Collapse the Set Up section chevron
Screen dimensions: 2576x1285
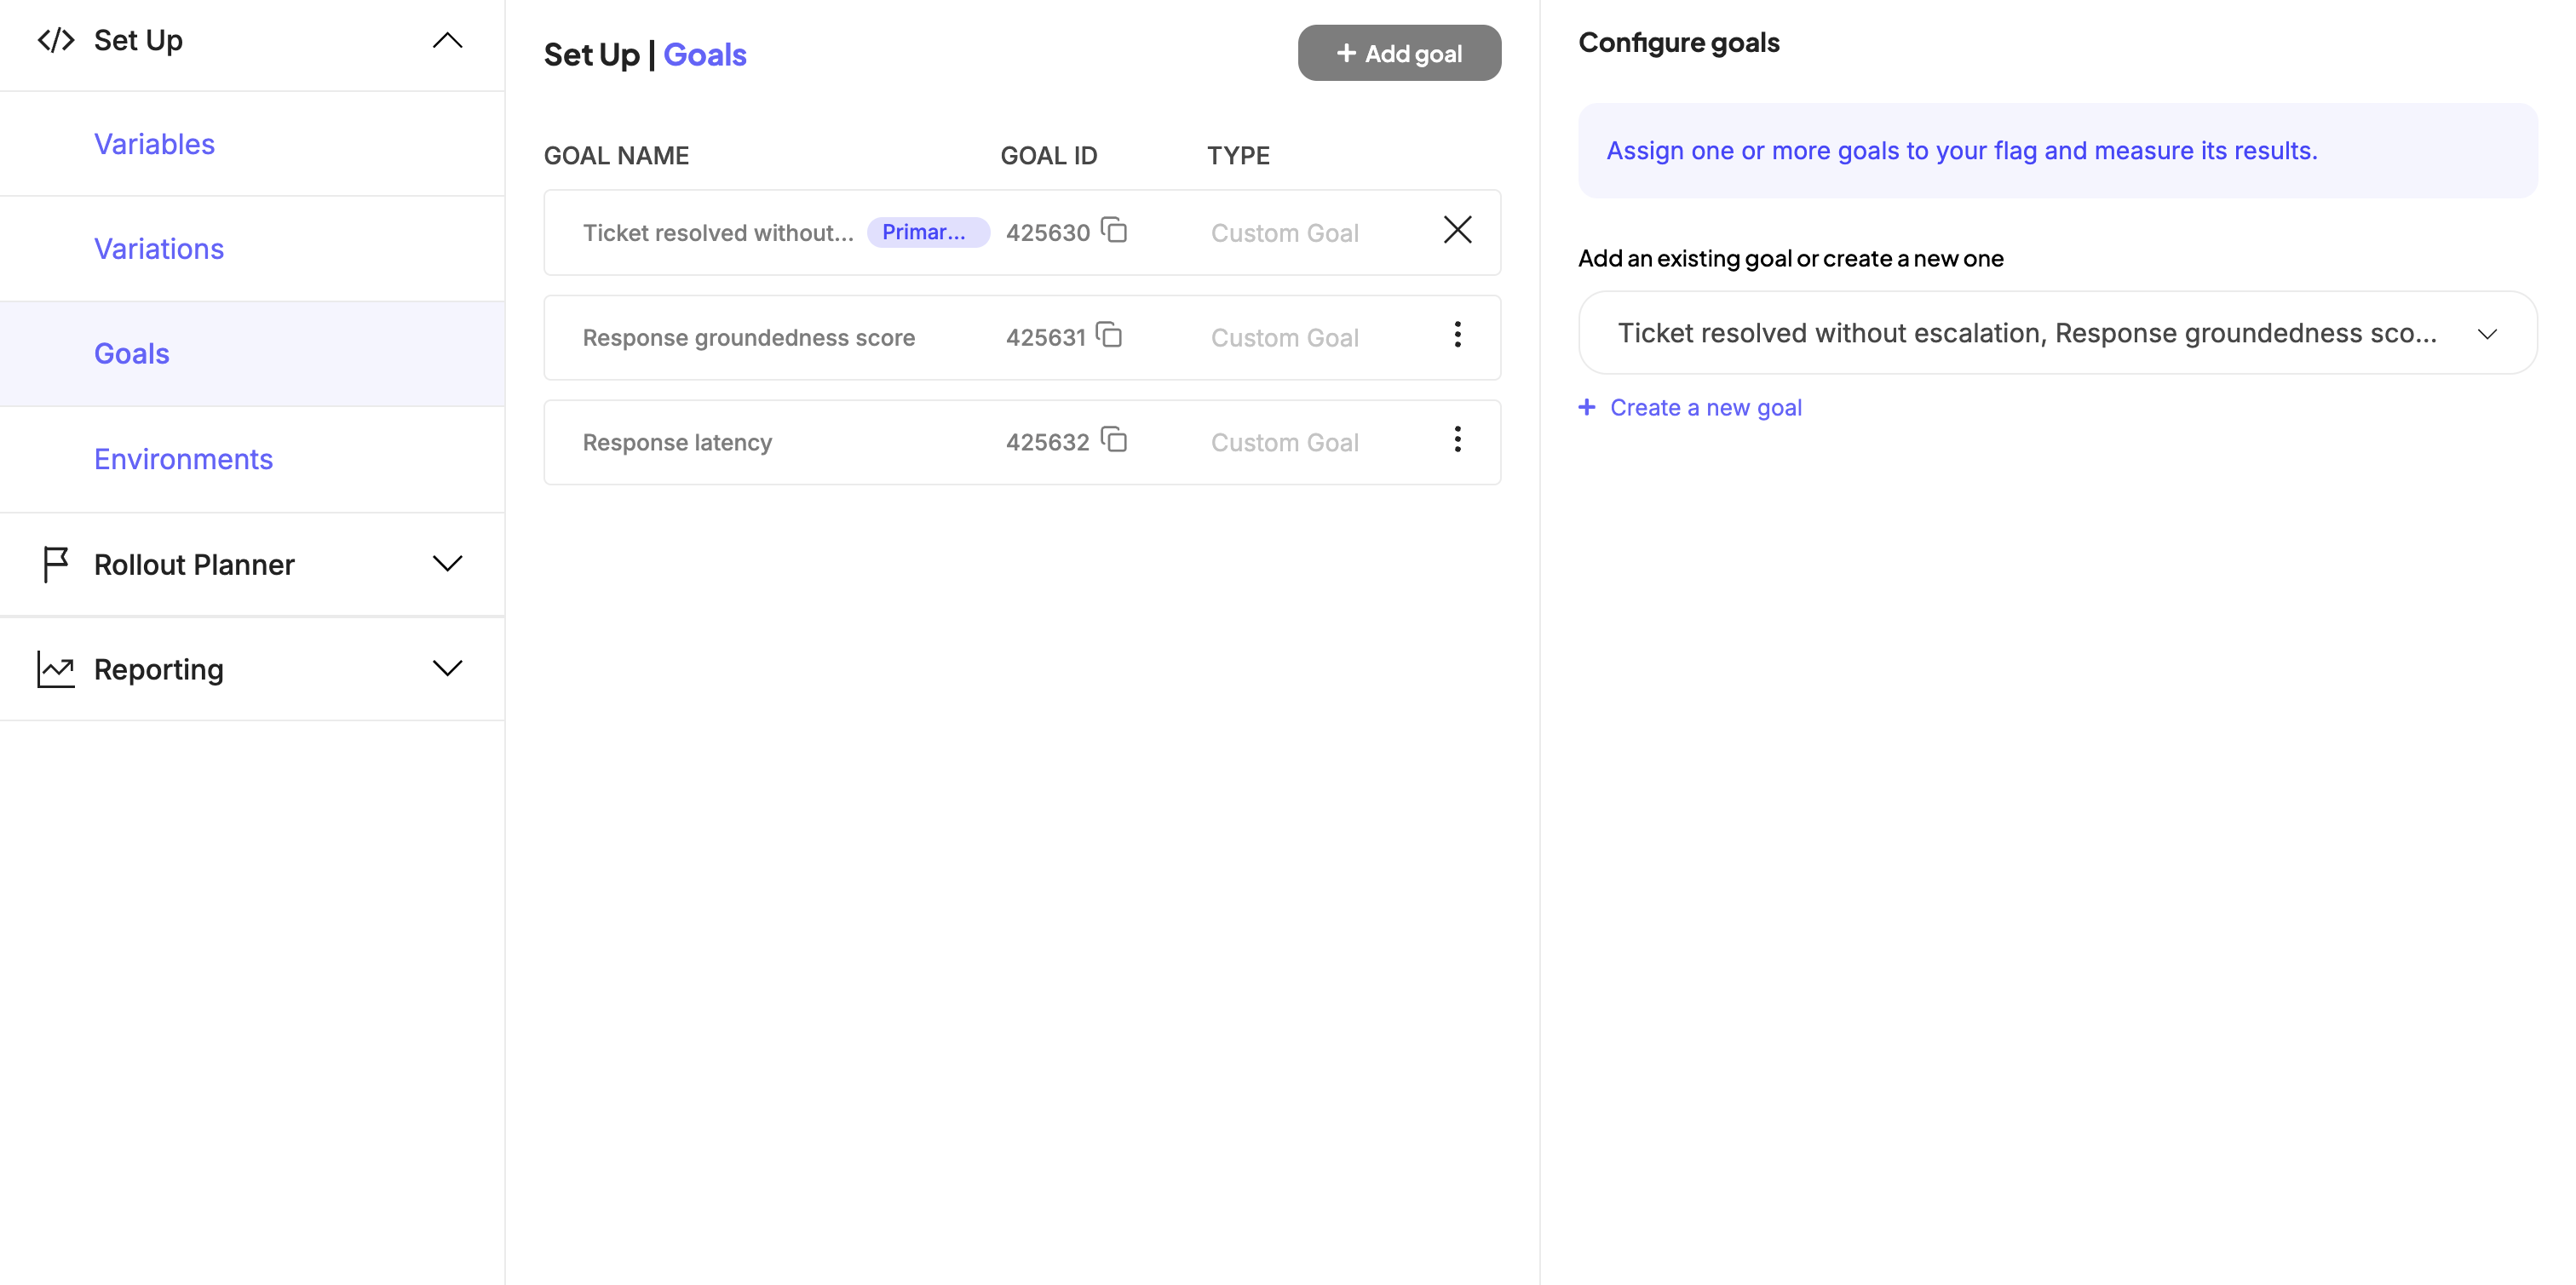[447, 40]
